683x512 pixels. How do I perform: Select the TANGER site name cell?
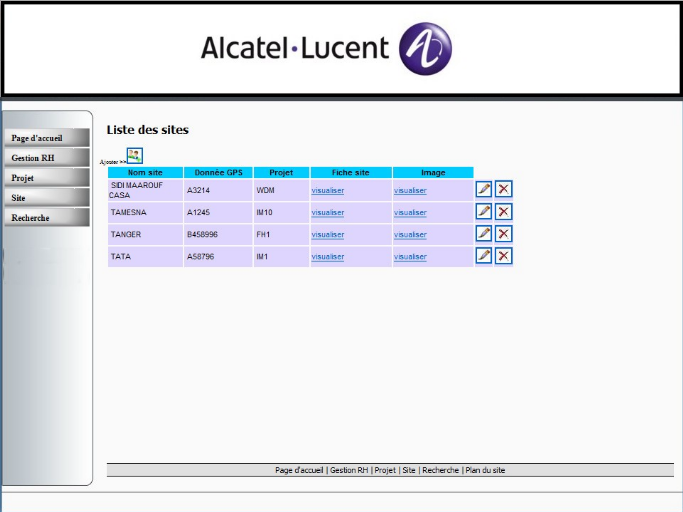(145, 234)
